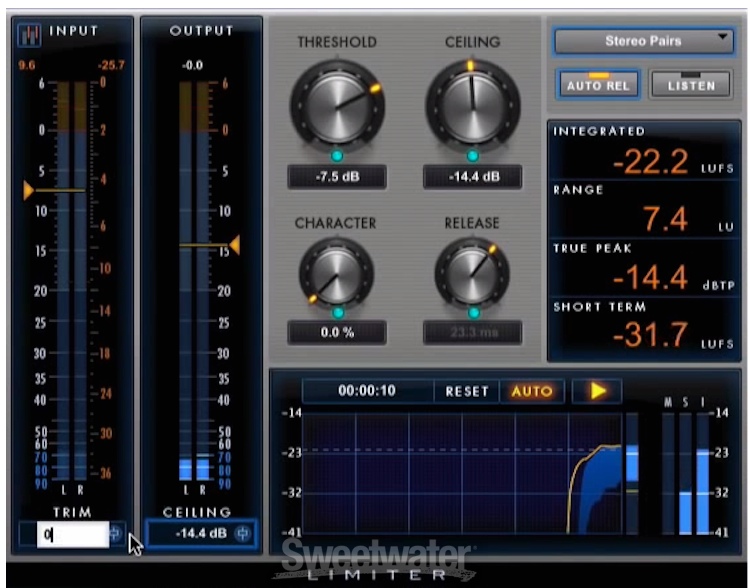This screenshot has height=588, width=750.
Task: Click the input threshold arrow marker
Action: point(28,190)
